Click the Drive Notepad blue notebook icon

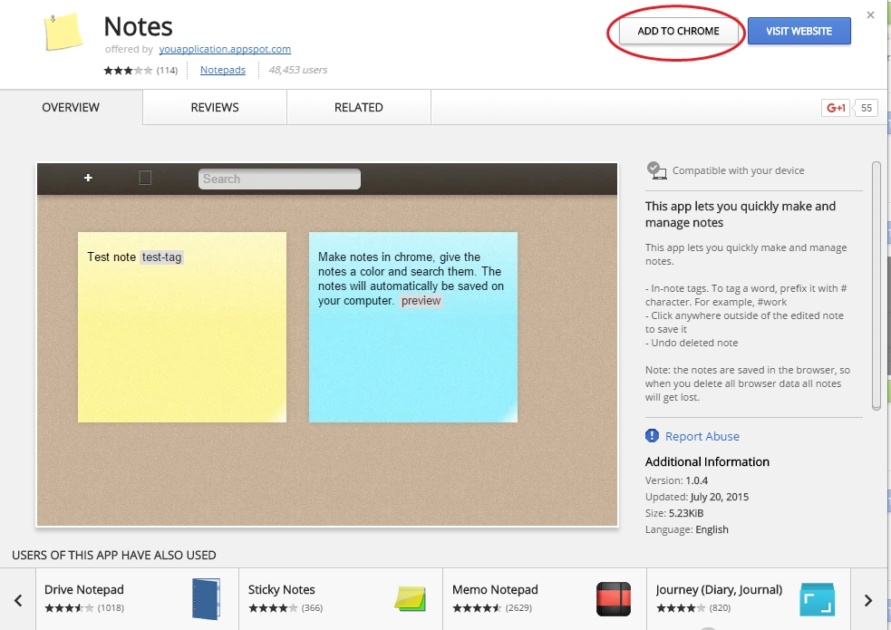pyautogui.click(x=206, y=599)
